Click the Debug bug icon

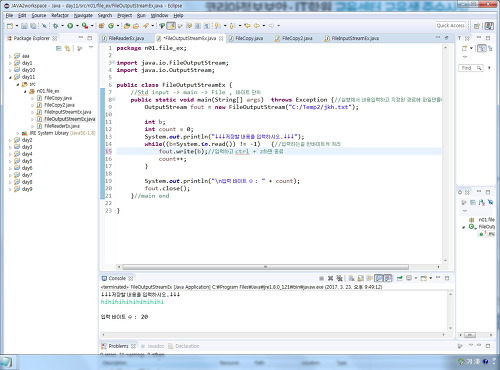point(56,26)
